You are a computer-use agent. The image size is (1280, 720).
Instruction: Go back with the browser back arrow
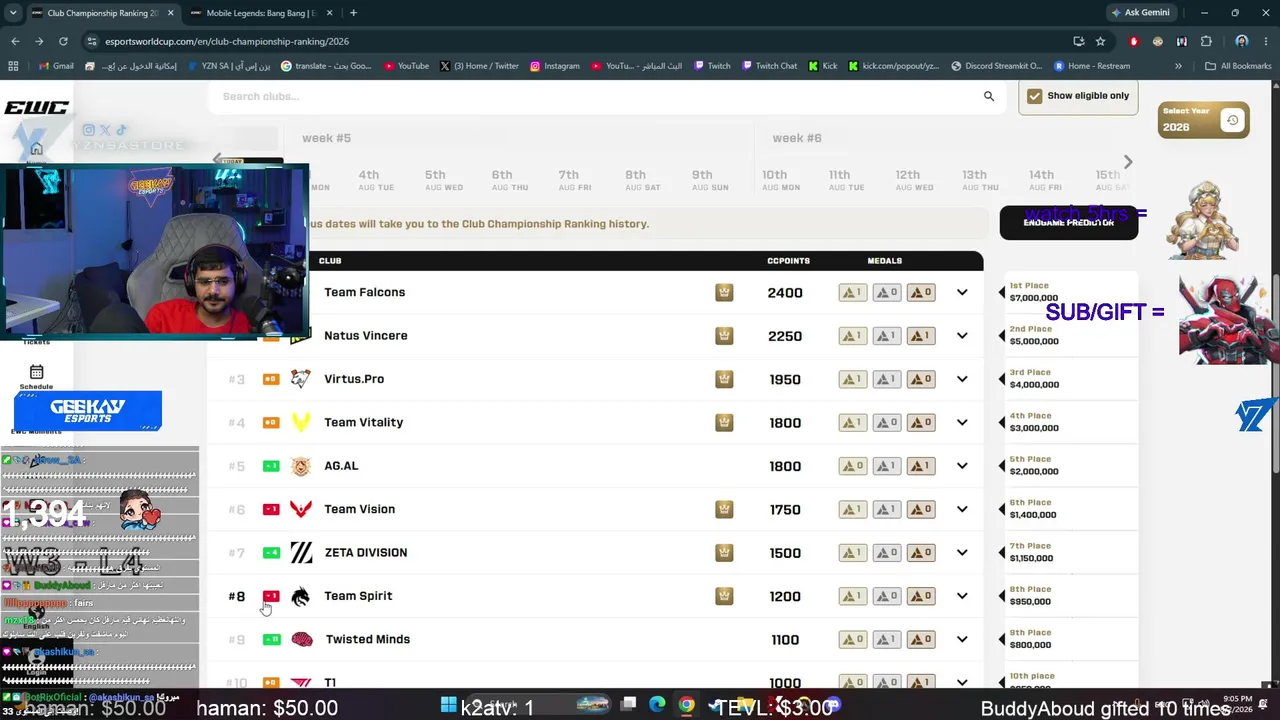point(15,41)
